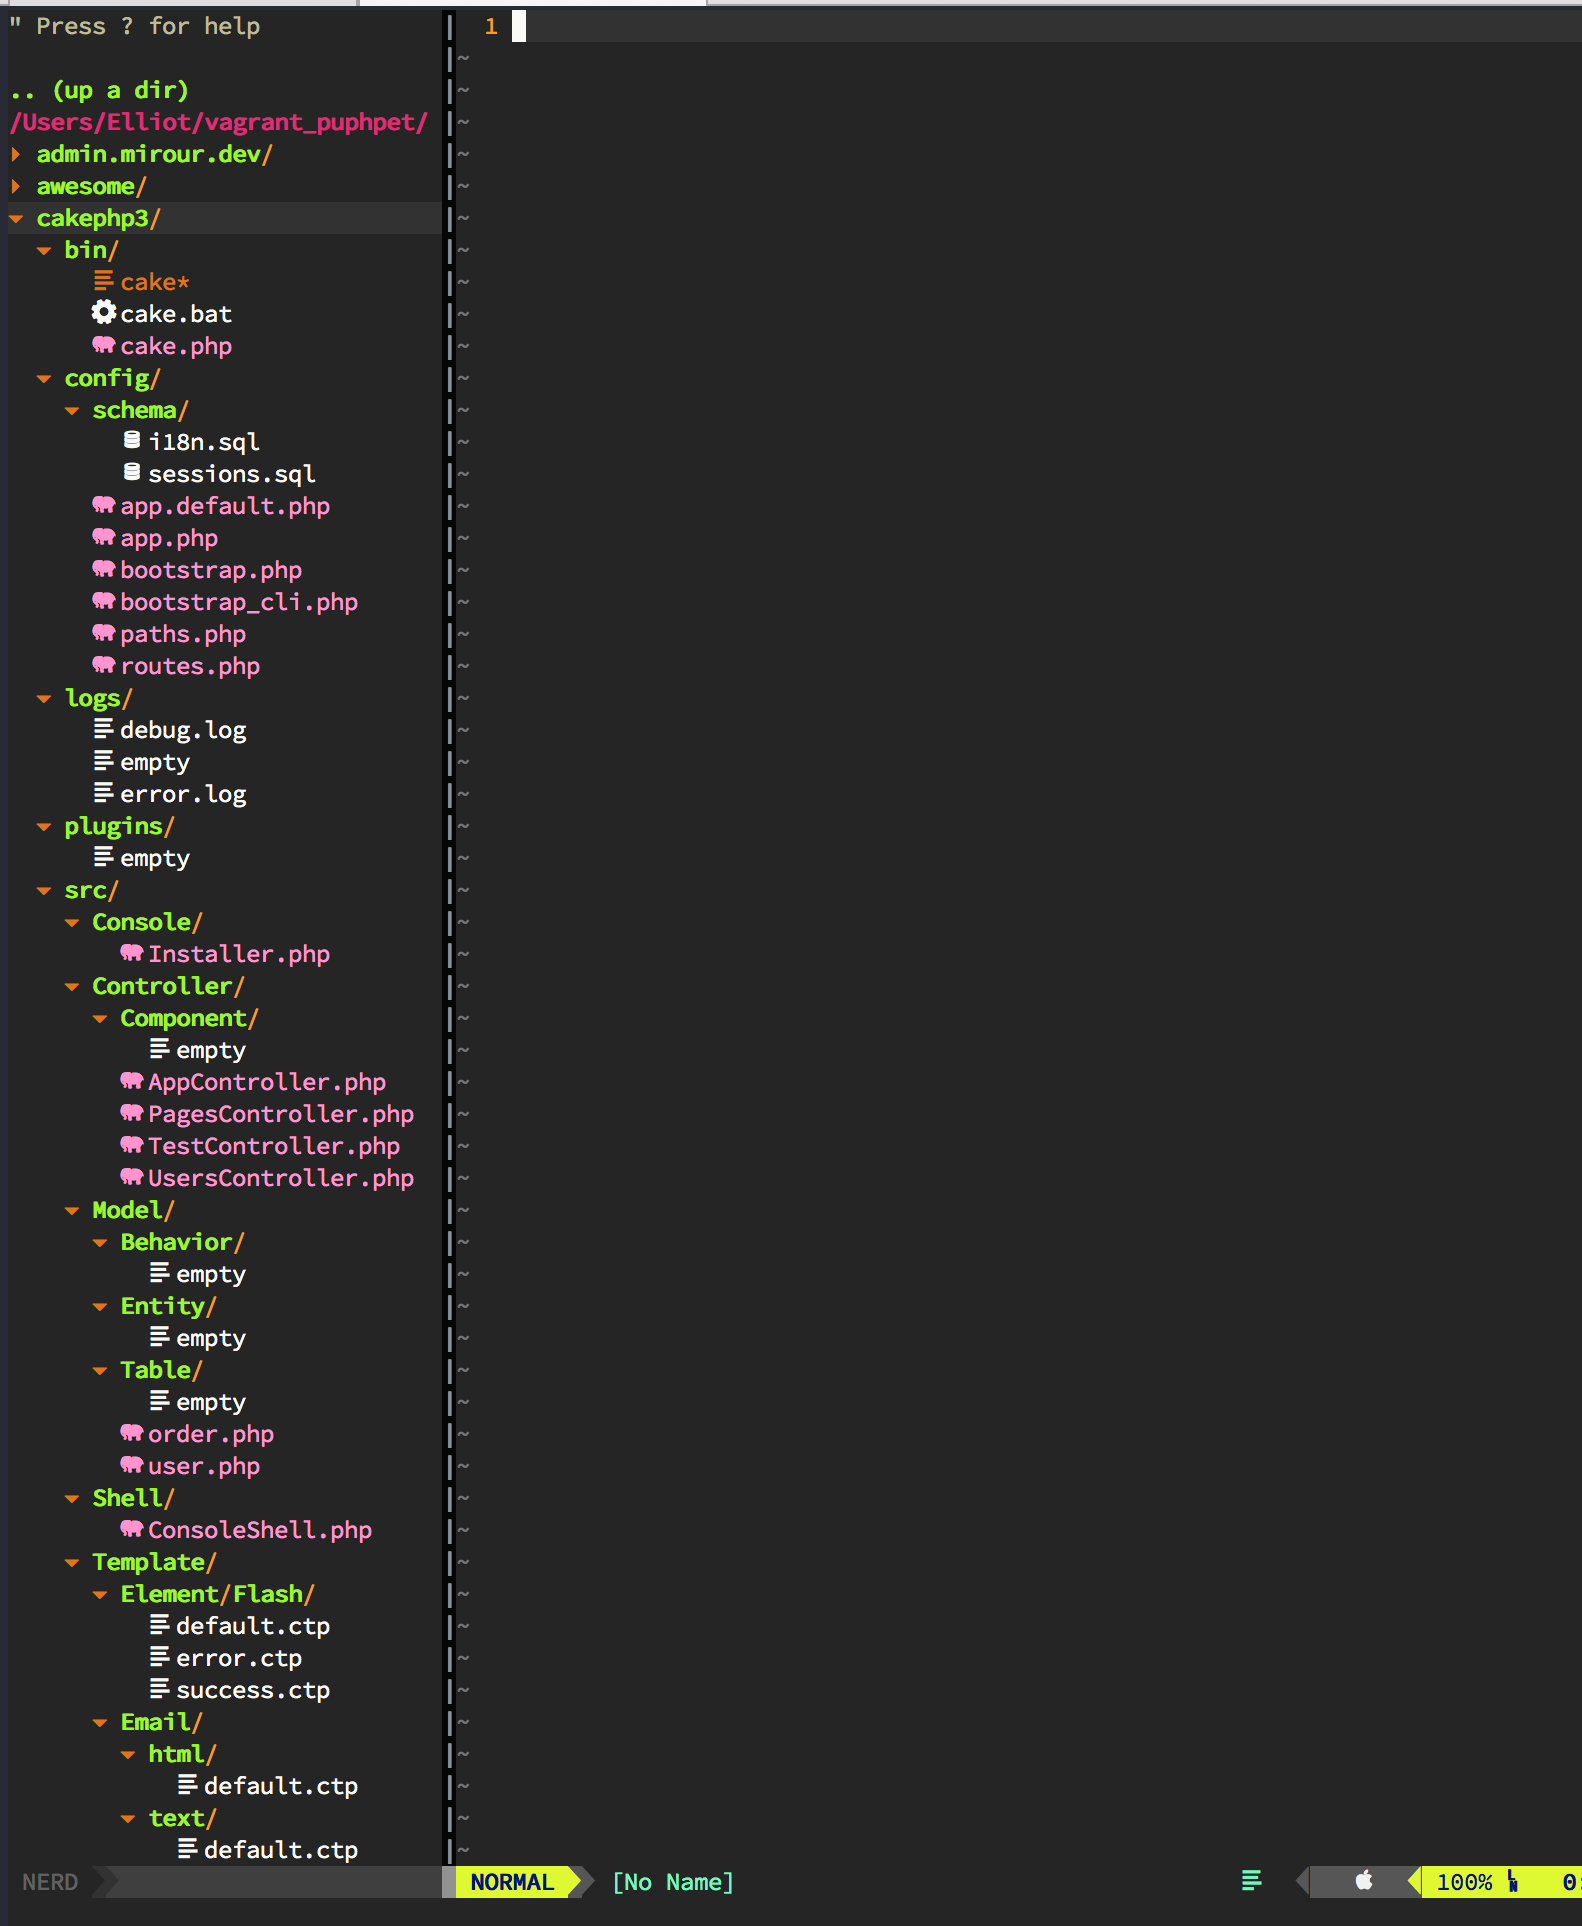Click line number 1 in the editor

(x=491, y=26)
